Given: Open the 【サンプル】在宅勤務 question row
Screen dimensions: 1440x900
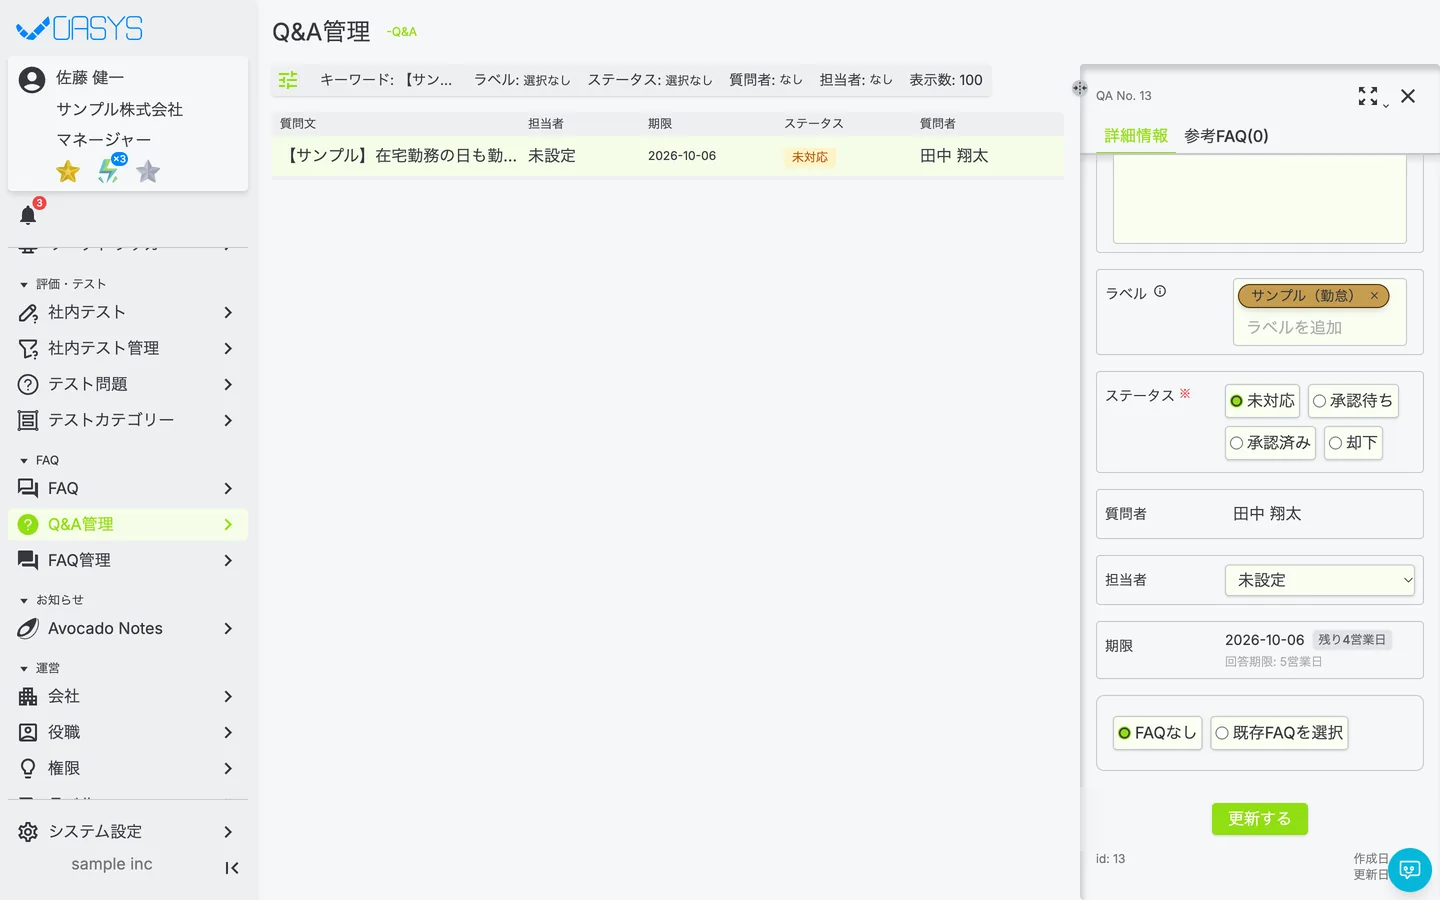Looking at the screenshot, I should pyautogui.click(x=667, y=156).
